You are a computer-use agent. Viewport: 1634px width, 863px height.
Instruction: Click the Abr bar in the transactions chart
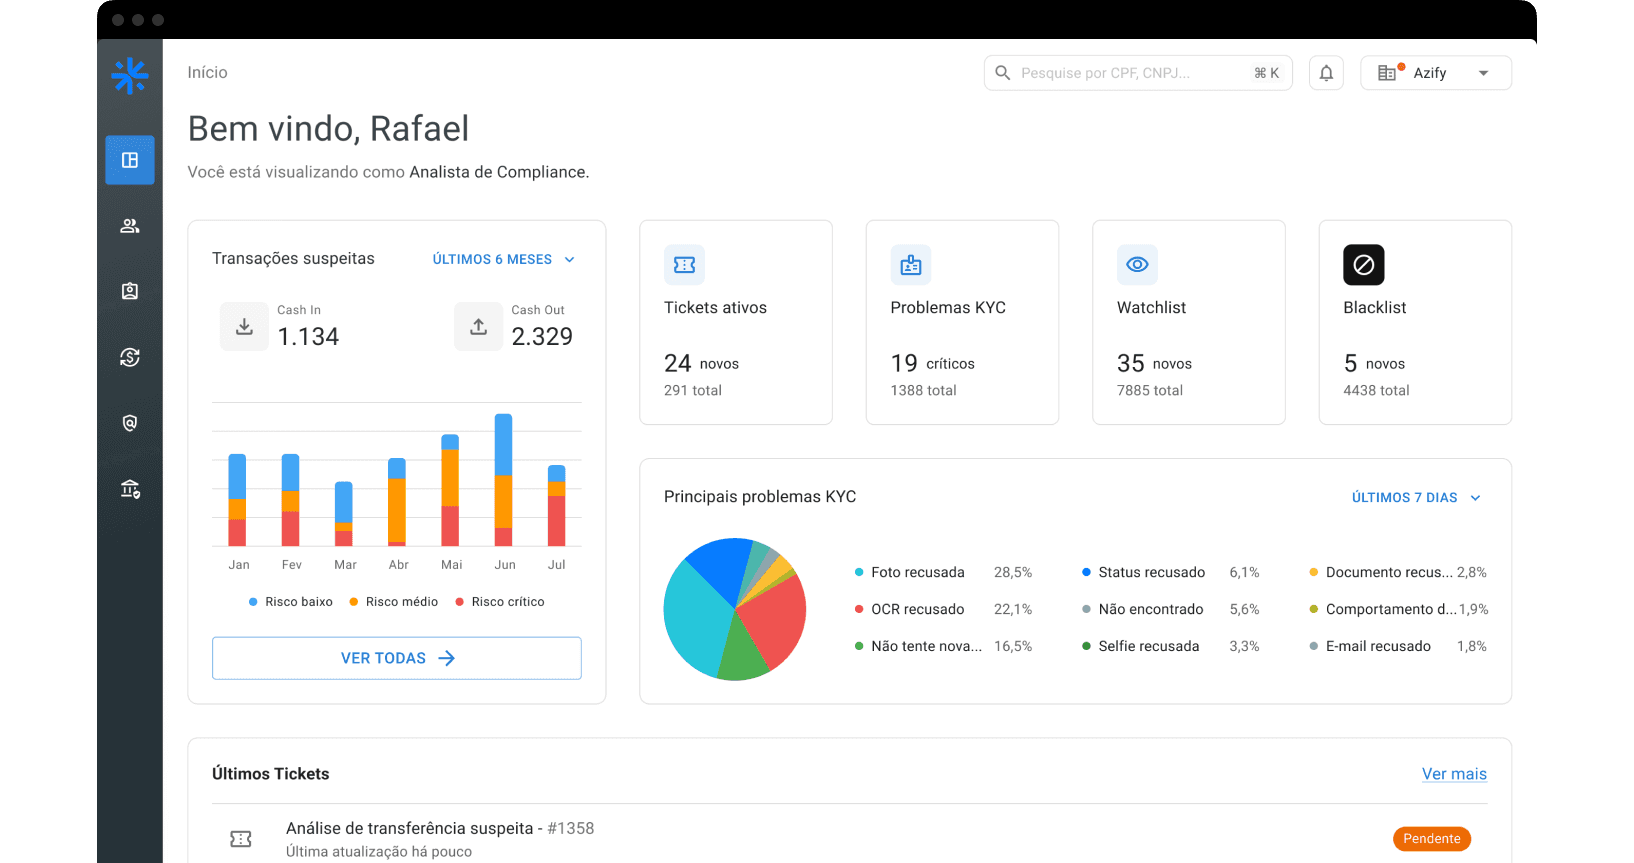pyautogui.click(x=397, y=502)
